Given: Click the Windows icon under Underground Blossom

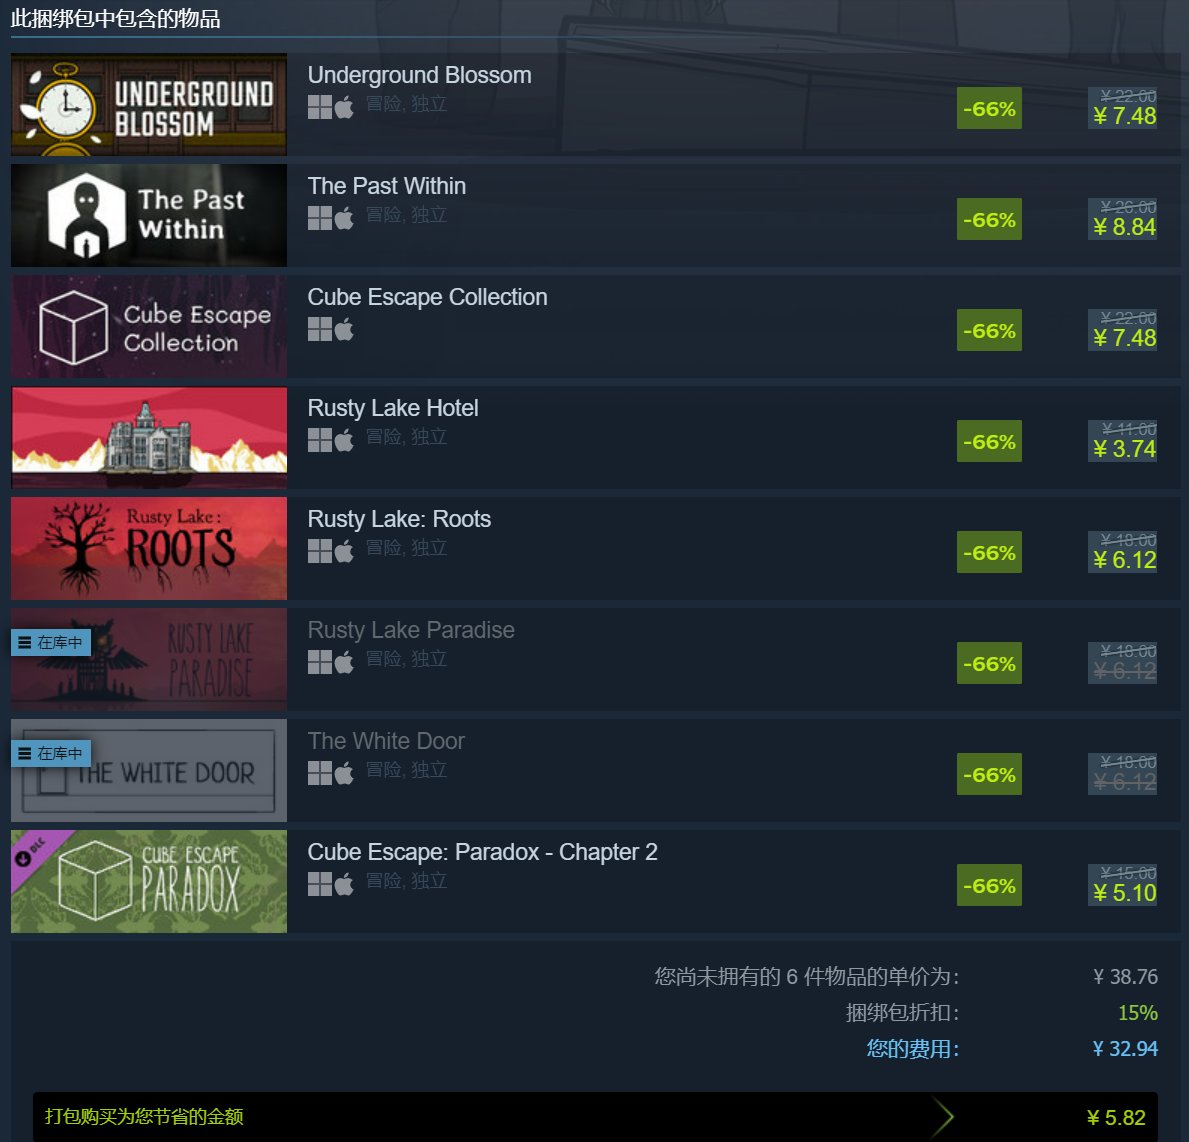Looking at the screenshot, I should click(319, 107).
